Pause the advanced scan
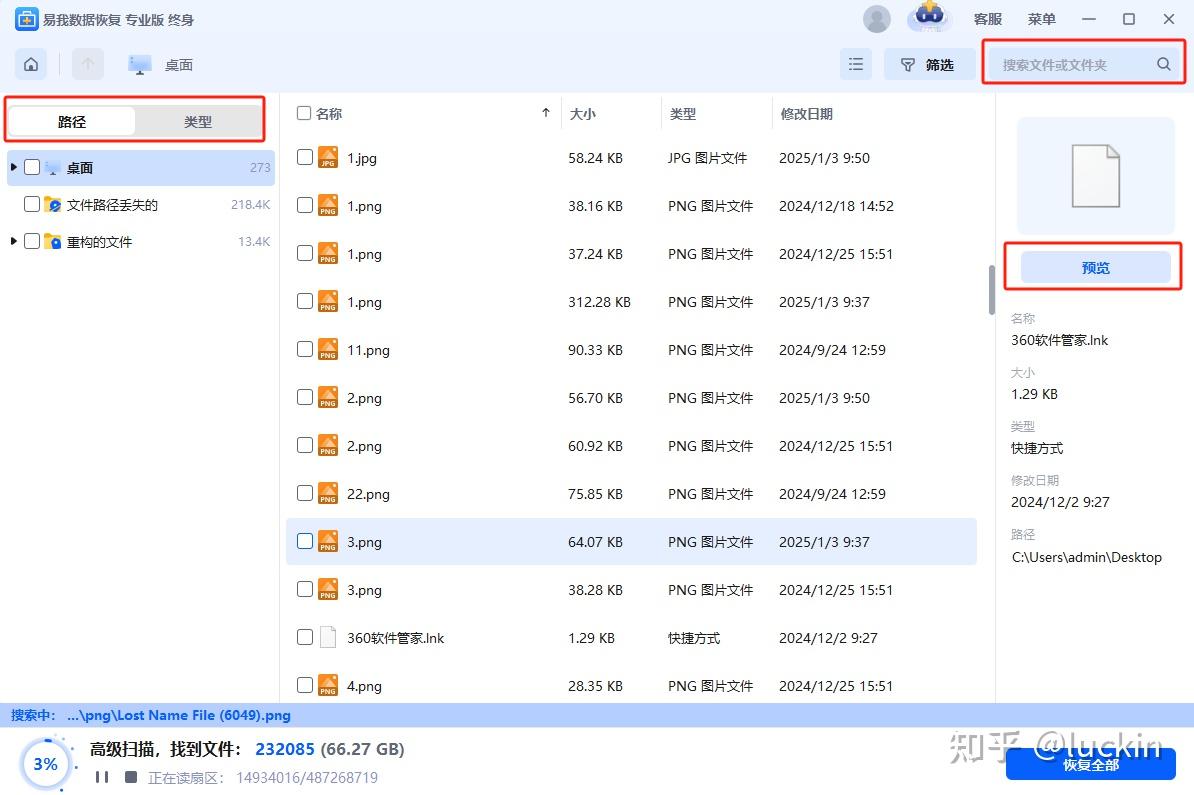 [102, 777]
